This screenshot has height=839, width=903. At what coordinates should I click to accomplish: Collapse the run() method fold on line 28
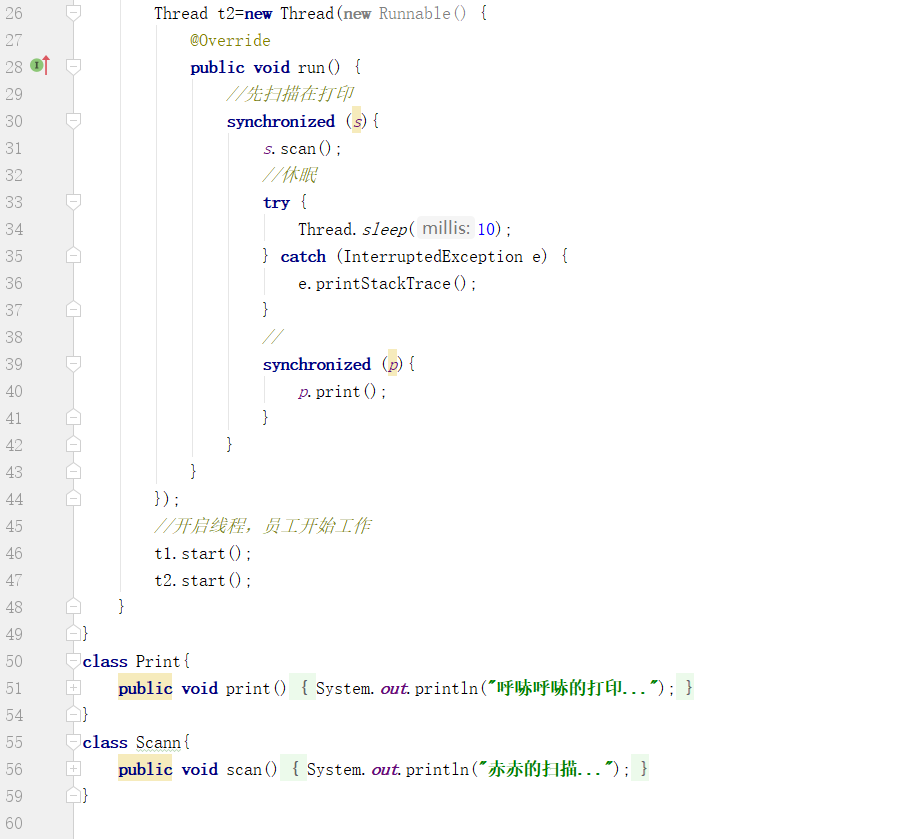point(73,67)
